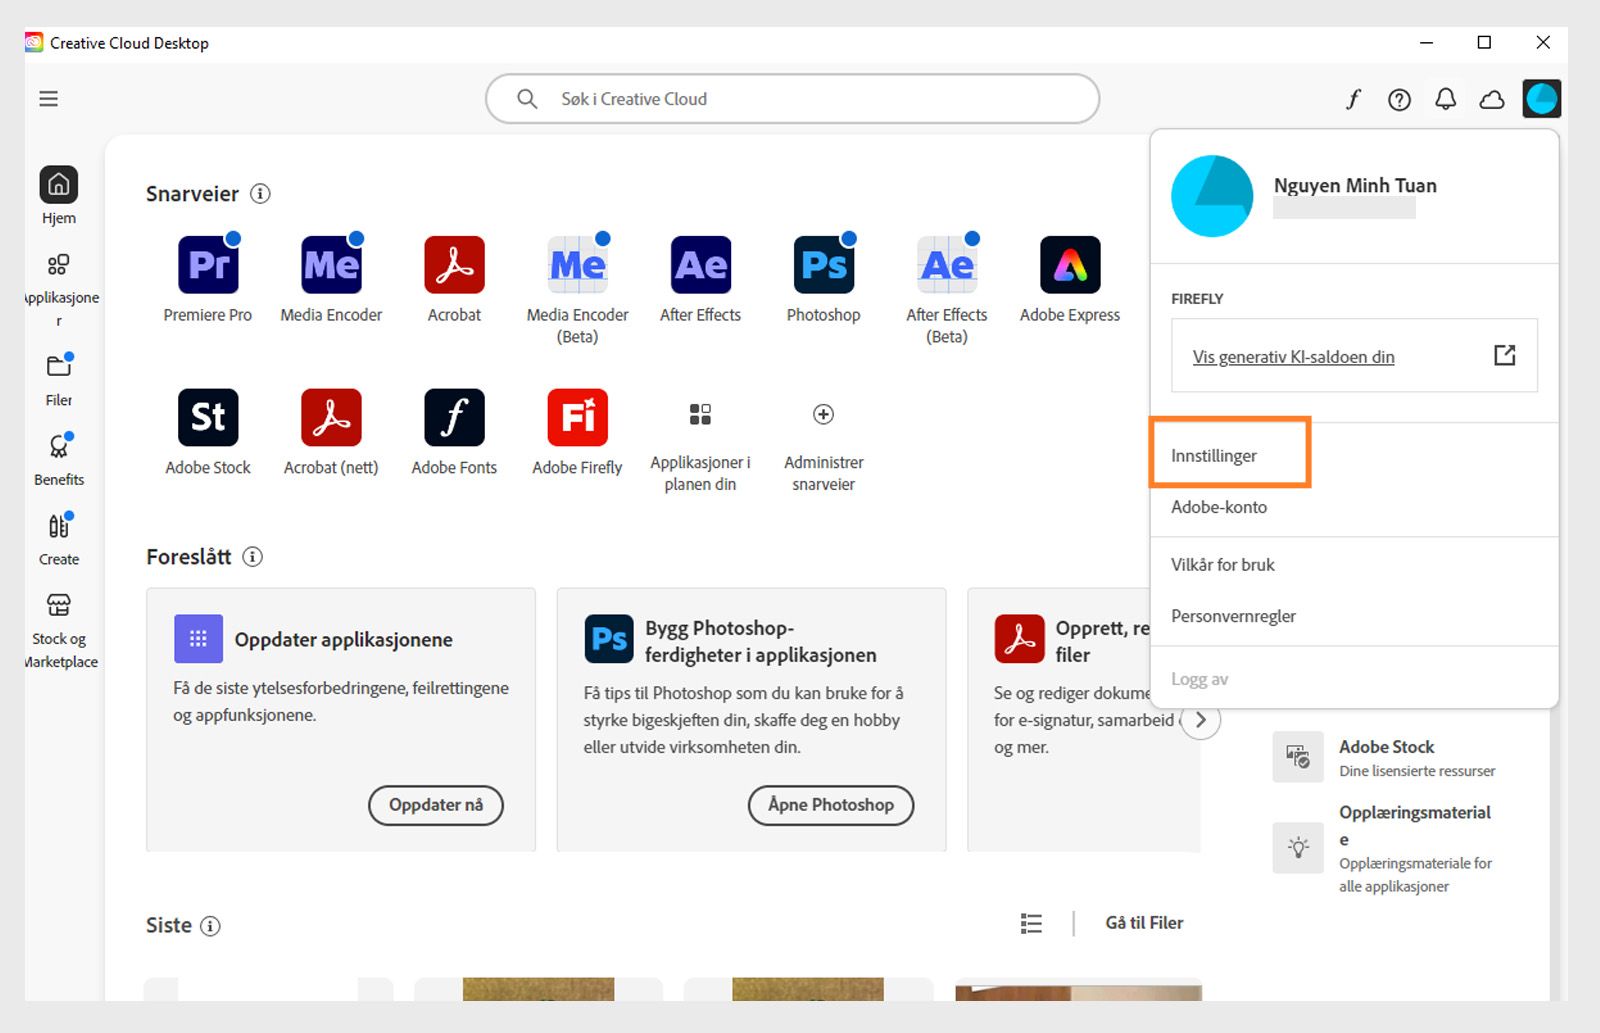
Task: Click the Søk i Creative Cloud search field
Action: click(792, 99)
